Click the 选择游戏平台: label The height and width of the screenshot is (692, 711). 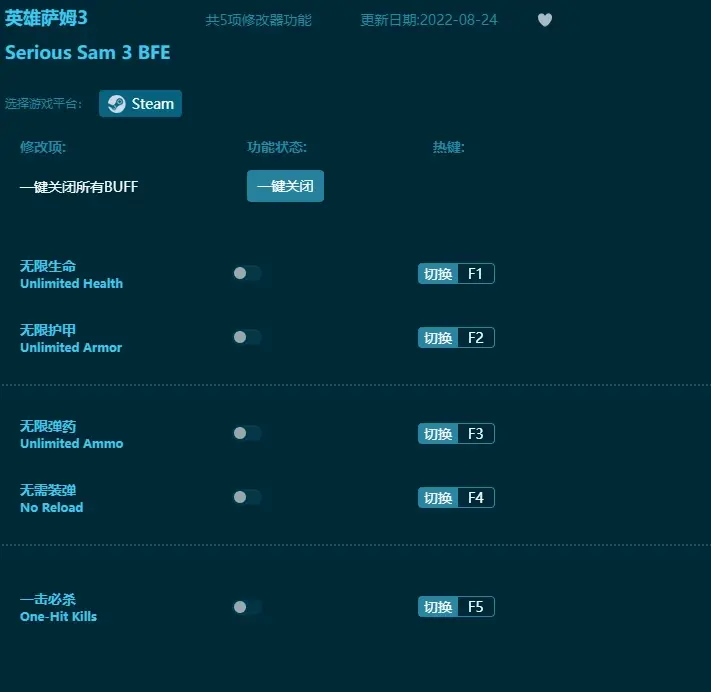click(x=43, y=104)
